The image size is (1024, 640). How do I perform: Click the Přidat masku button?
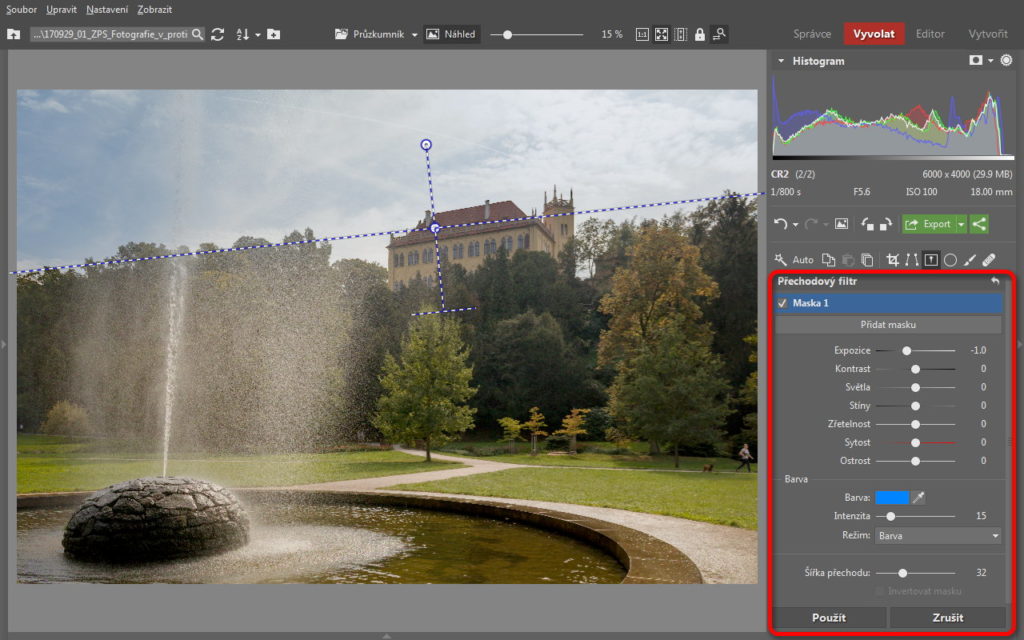click(x=888, y=325)
